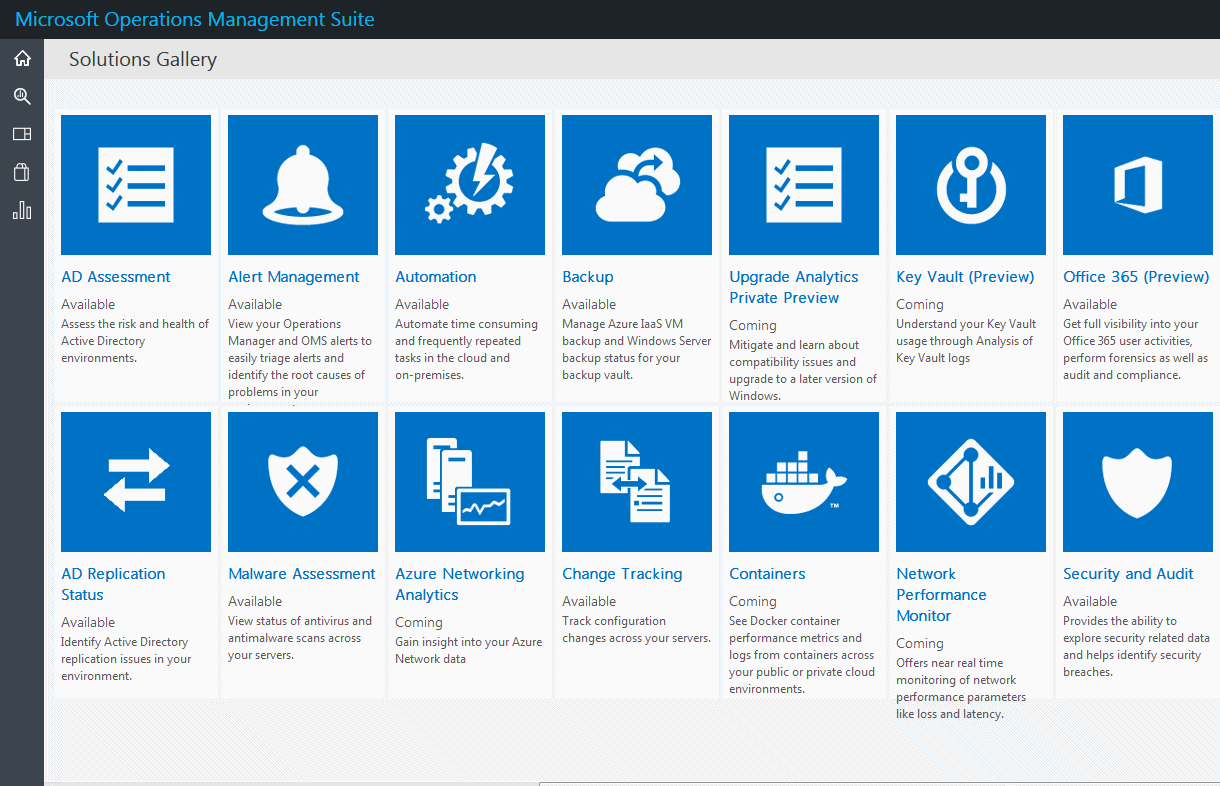Click 'View status of antivirus' description

pos(300,638)
